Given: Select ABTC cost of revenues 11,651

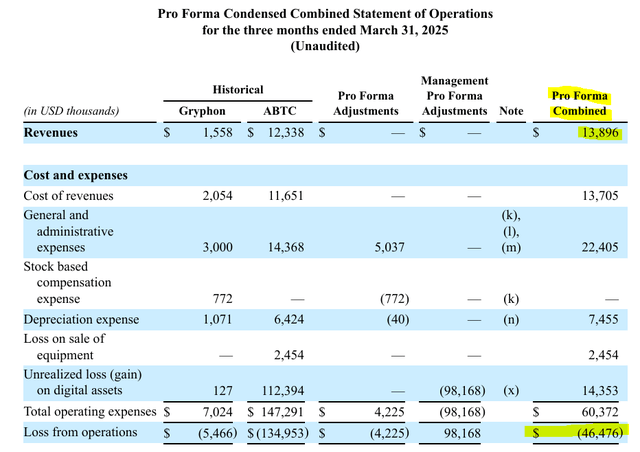Looking at the screenshot, I should pyautogui.click(x=286, y=196).
